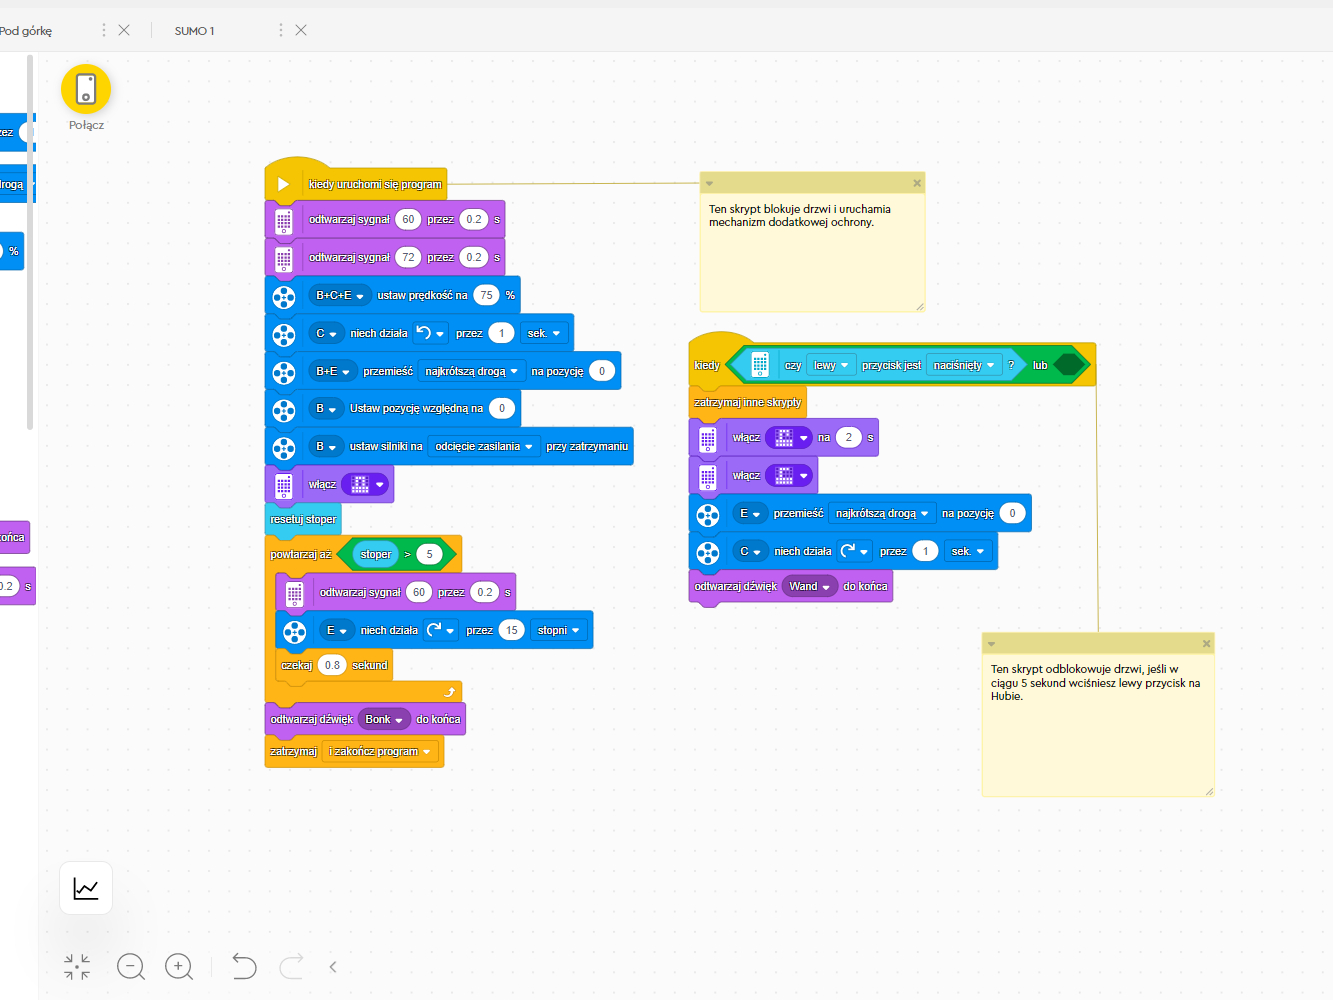The width and height of the screenshot is (1333, 1000).
Task: Open the 'naciśnięty' state dropdown
Action: (964, 365)
